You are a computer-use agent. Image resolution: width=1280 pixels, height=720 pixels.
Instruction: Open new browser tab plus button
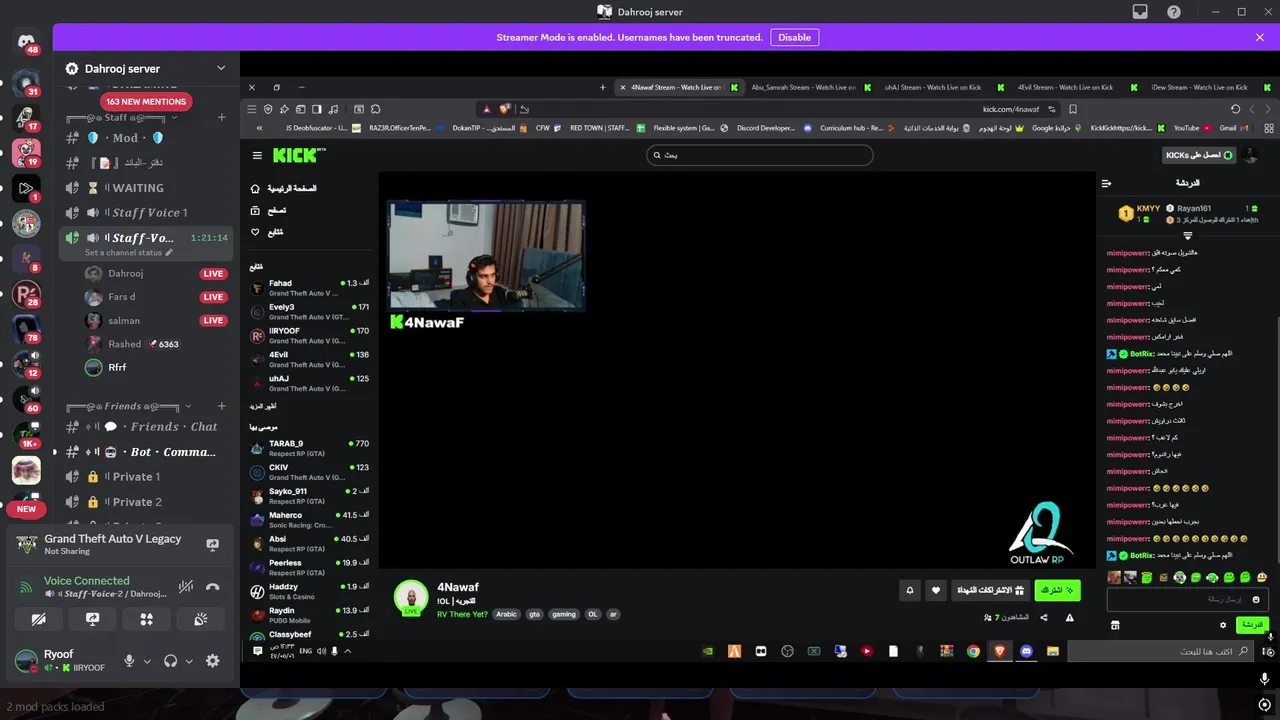click(x=603, y=87)
